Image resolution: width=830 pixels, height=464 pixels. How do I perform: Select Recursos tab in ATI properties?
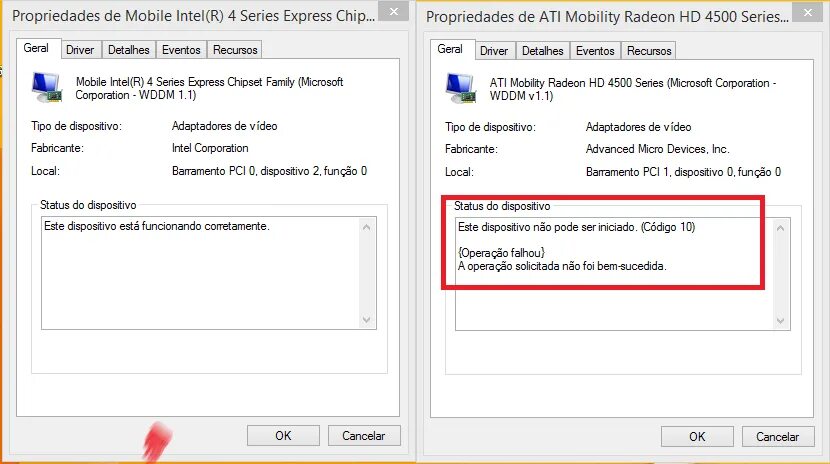pos(649,51)
